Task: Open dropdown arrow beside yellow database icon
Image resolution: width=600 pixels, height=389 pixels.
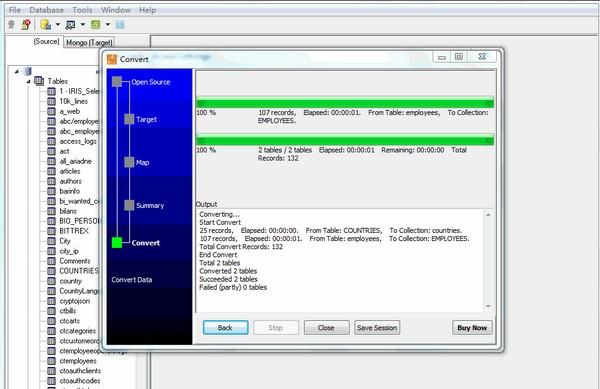Action: (x=58, y=25)
